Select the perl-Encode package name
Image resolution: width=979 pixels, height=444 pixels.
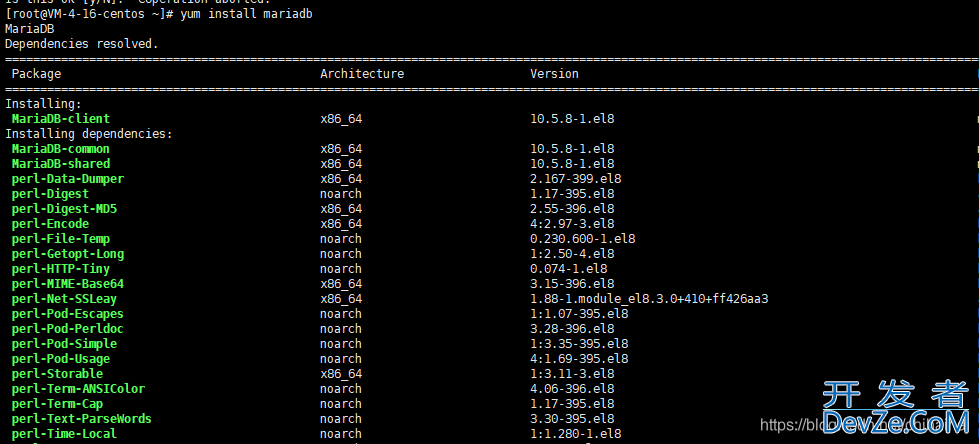51,224
